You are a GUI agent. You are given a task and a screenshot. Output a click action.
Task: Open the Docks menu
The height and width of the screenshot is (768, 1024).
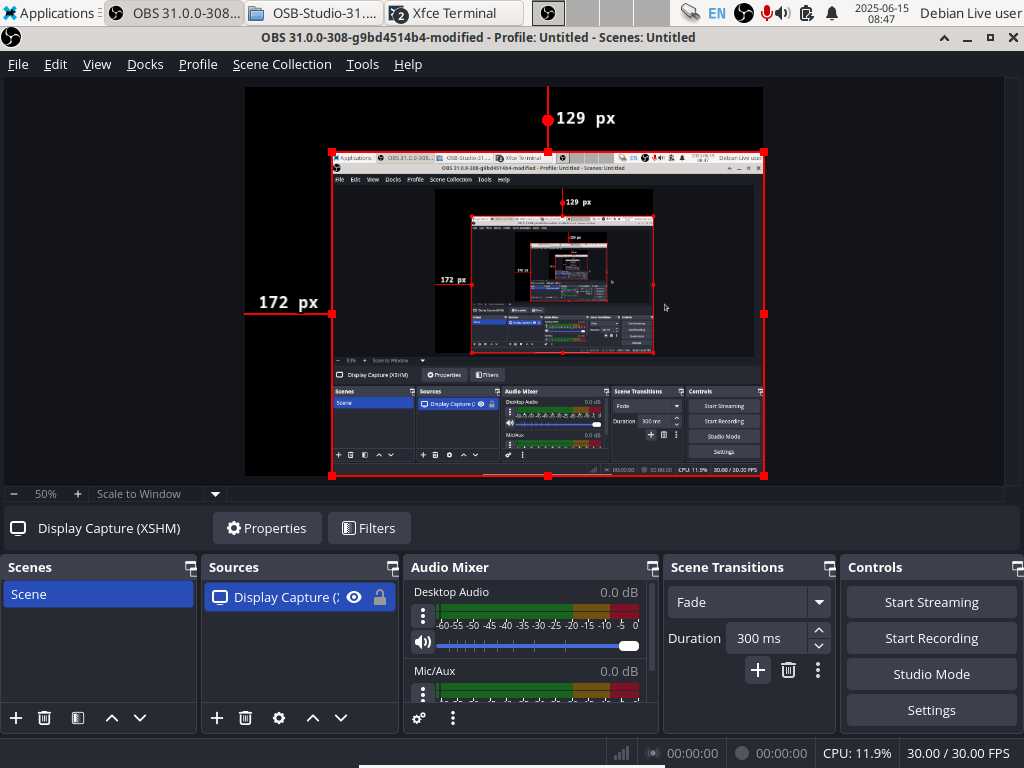click(145, 64)
